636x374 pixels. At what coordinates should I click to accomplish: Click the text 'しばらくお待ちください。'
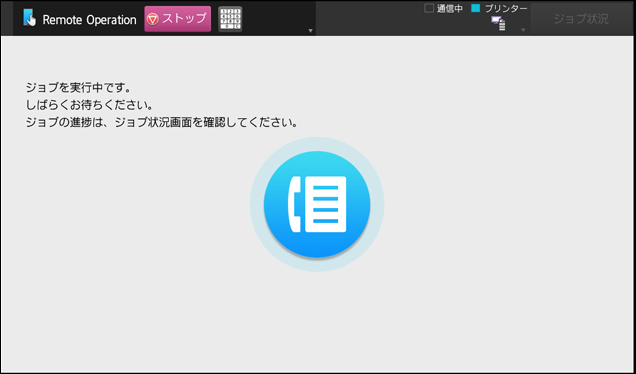click(x=90, y=105)
